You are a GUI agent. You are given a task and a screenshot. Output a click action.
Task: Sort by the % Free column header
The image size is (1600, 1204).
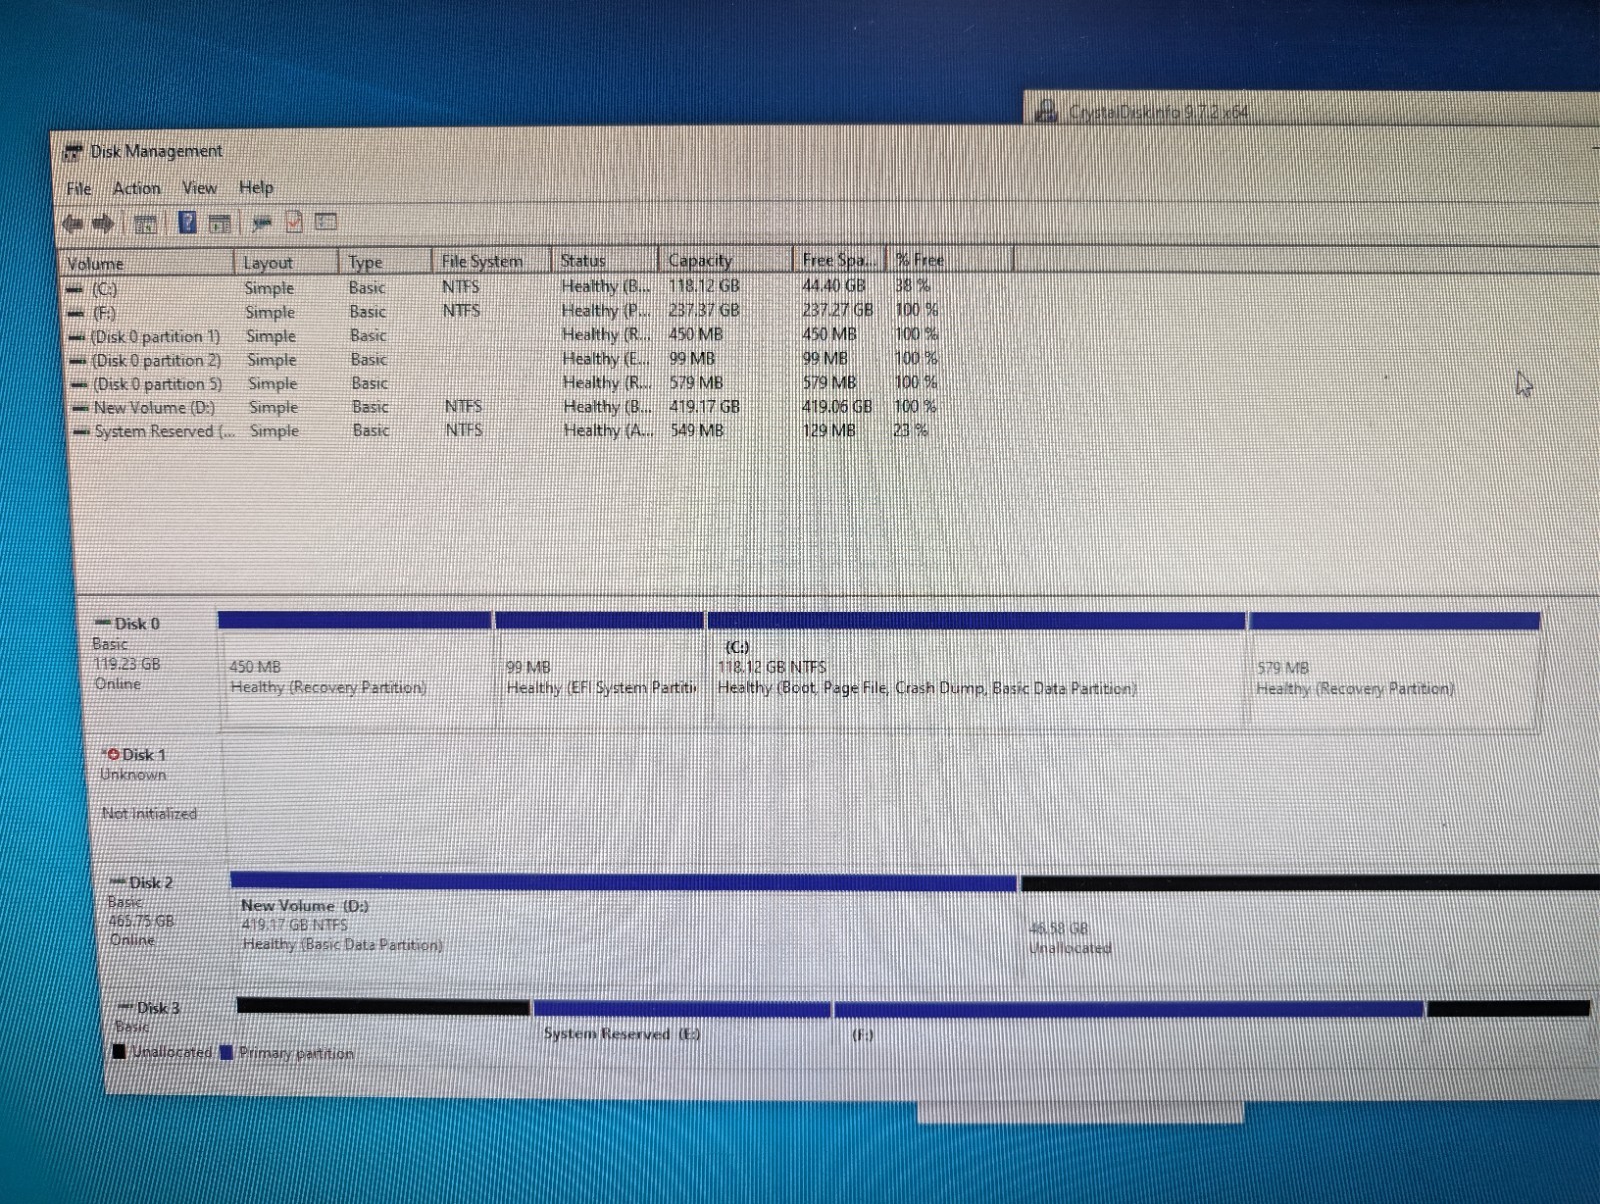[950, 259]
